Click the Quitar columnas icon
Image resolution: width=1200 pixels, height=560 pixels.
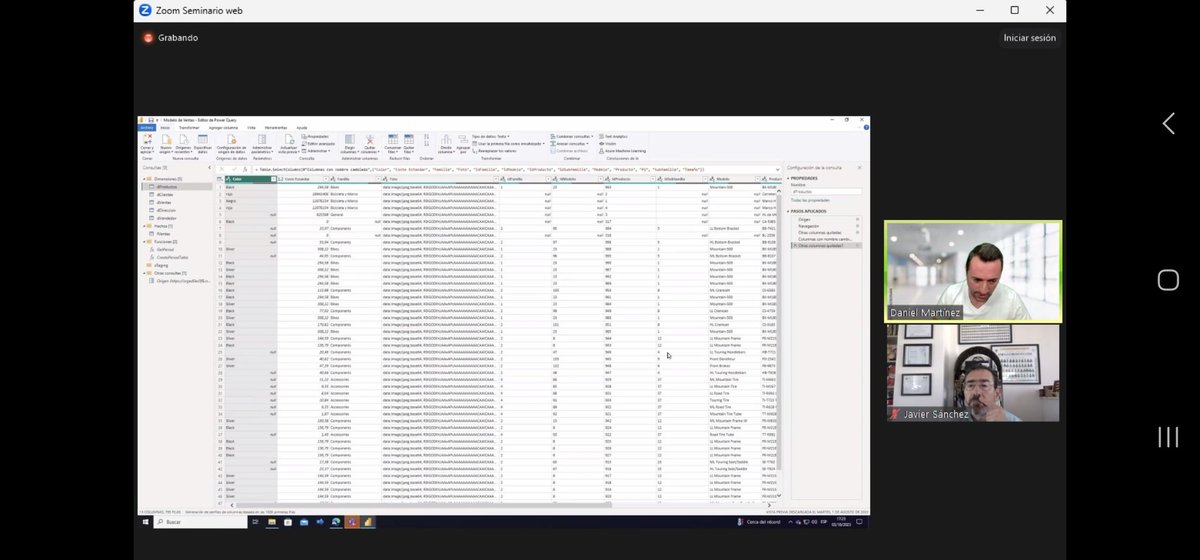370,140
